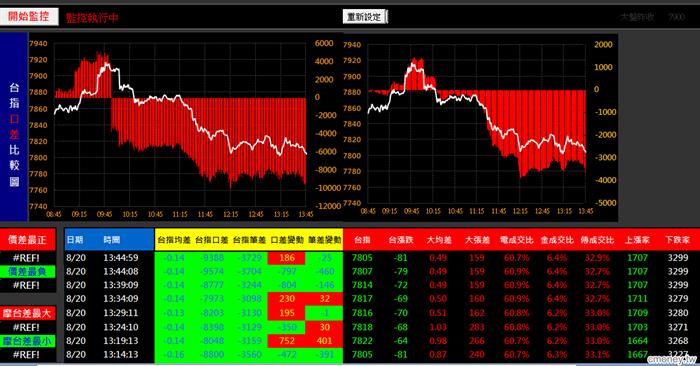
Task: Click the 台指筆差 yellow column header
Action: coord(249,240)
